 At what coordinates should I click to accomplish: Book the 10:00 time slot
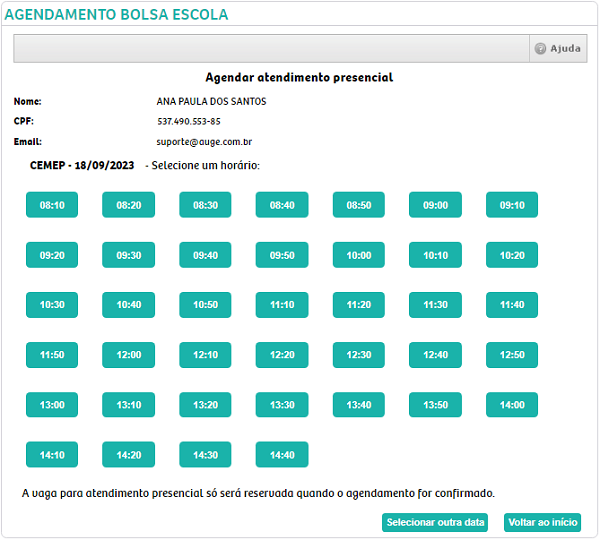click(359, 255)
